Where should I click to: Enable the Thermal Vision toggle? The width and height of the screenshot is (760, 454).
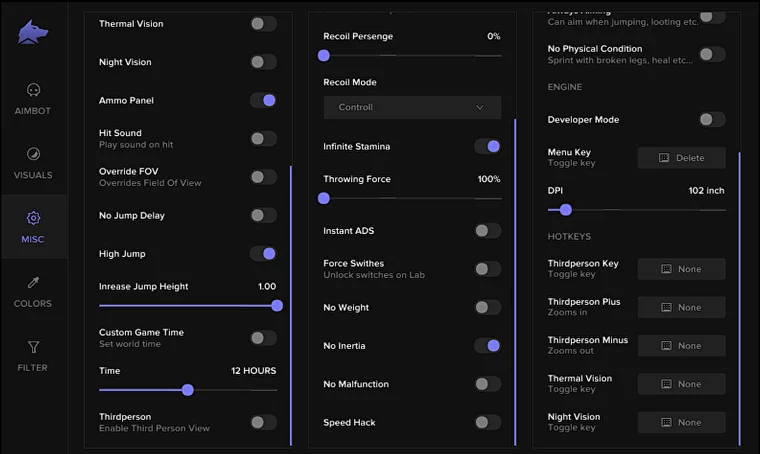tap(263, 24)
